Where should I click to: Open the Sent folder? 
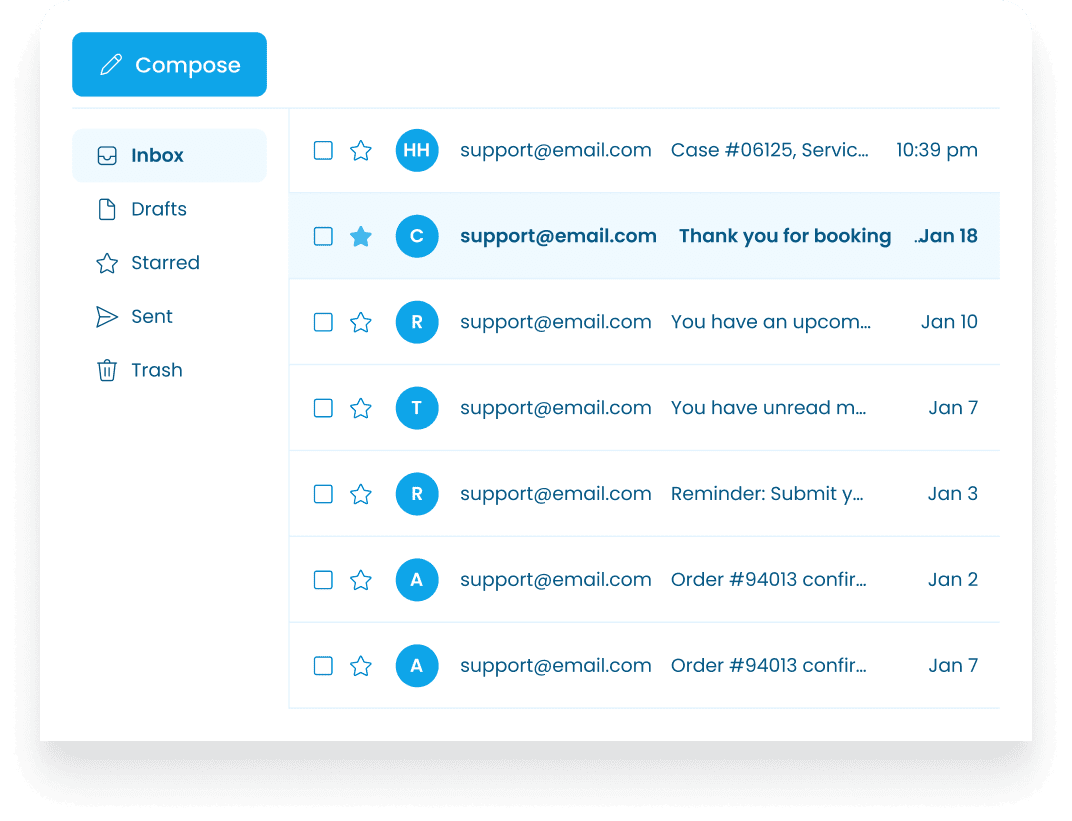pyautogui.click(x=151, y=317)
